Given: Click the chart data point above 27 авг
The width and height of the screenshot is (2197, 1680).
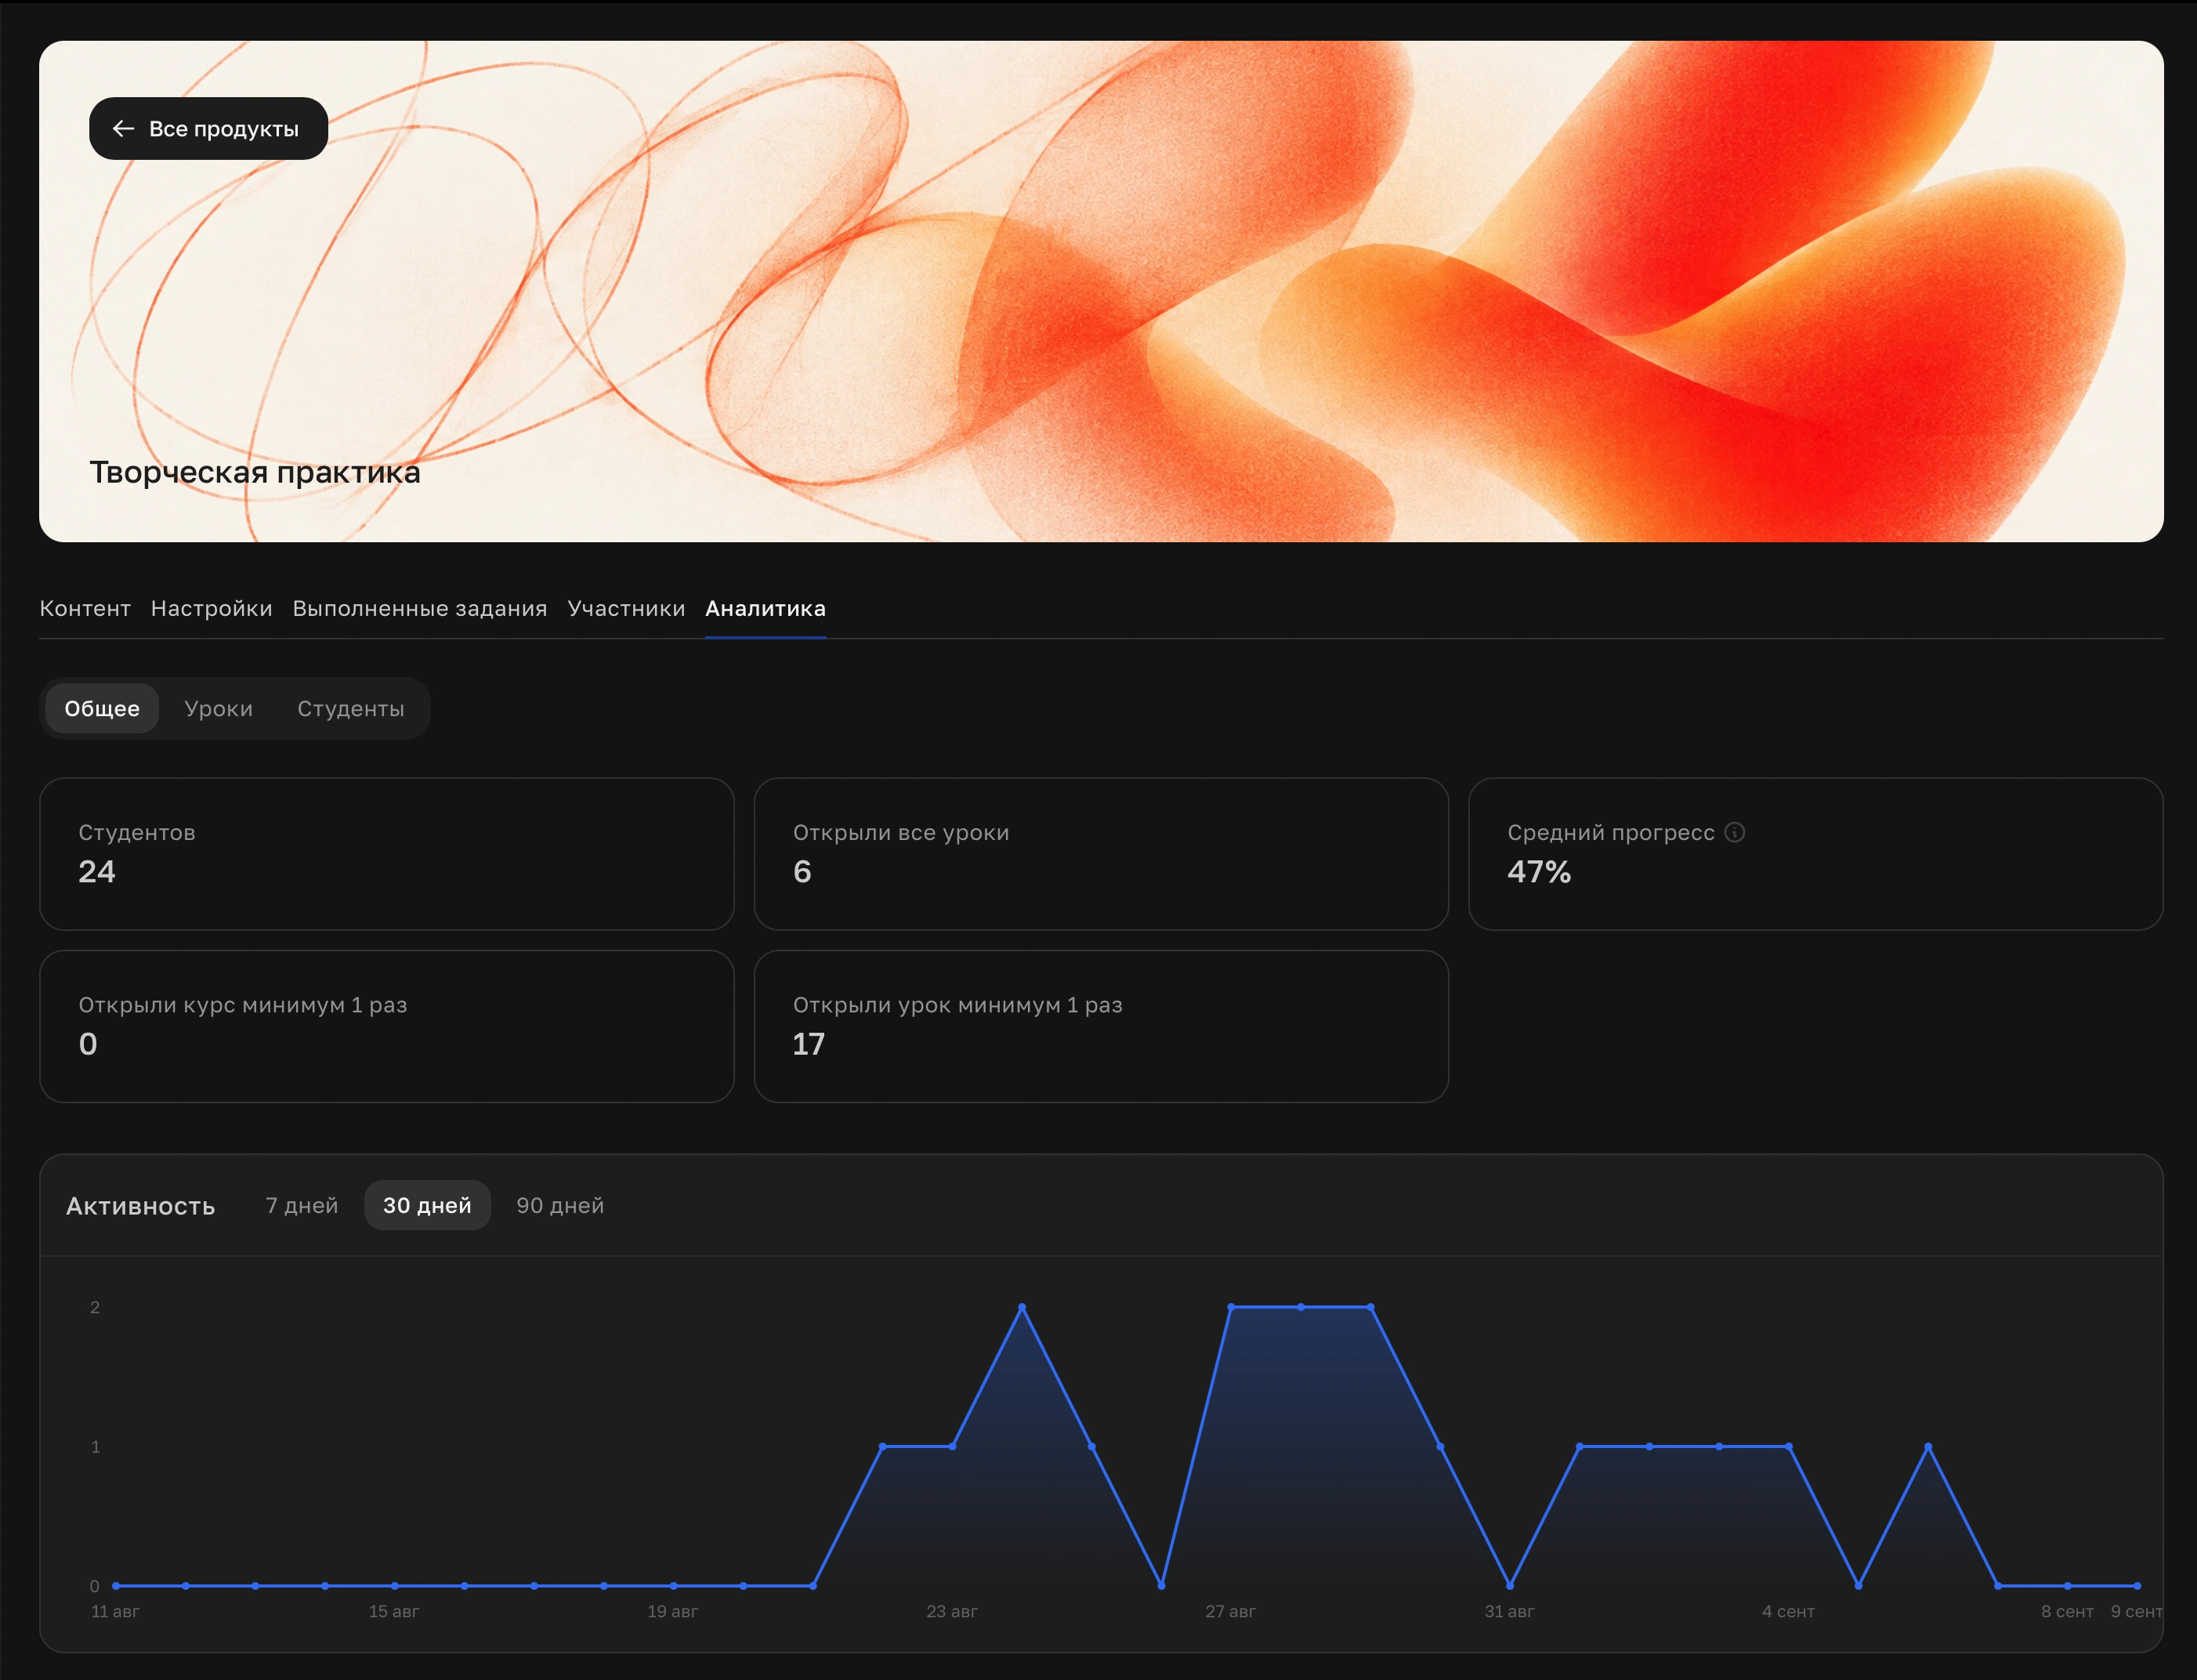Looking at the screenshot, I should coord(1231,1307).
